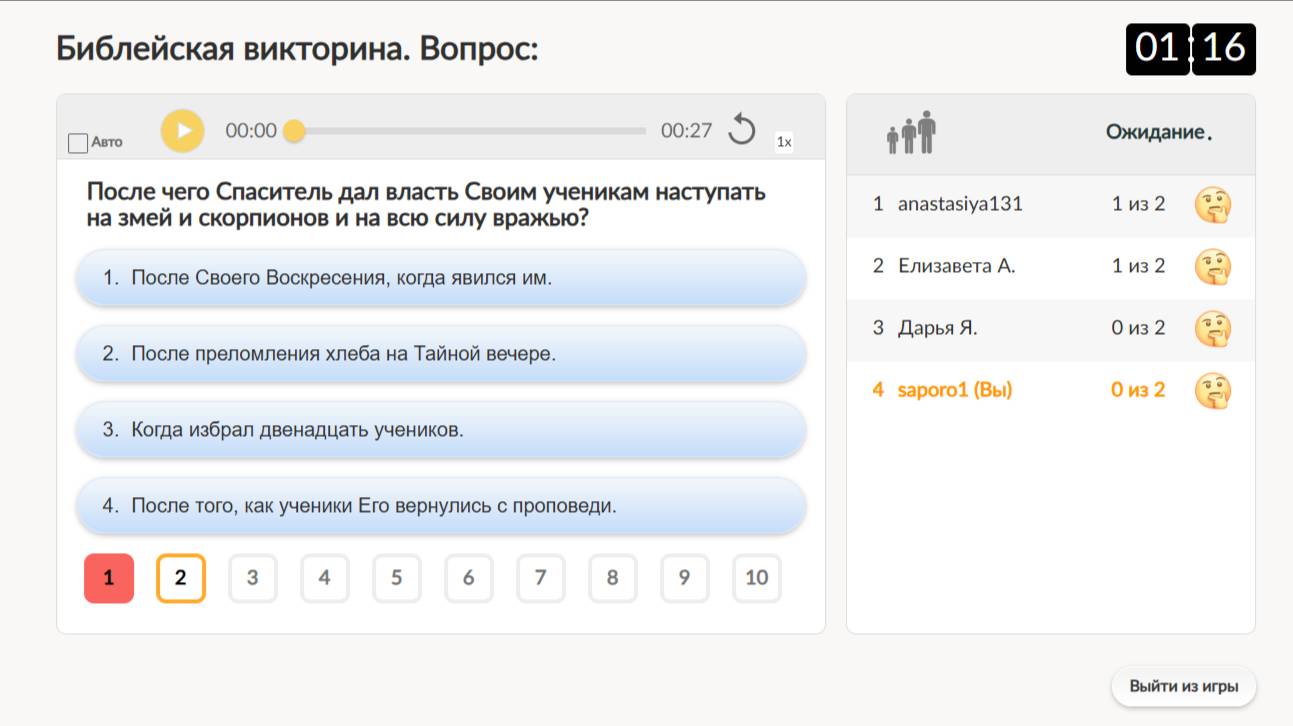Restart audio with the replay icon
Screen dimensions: 1293x726
[x=741, y=130]
